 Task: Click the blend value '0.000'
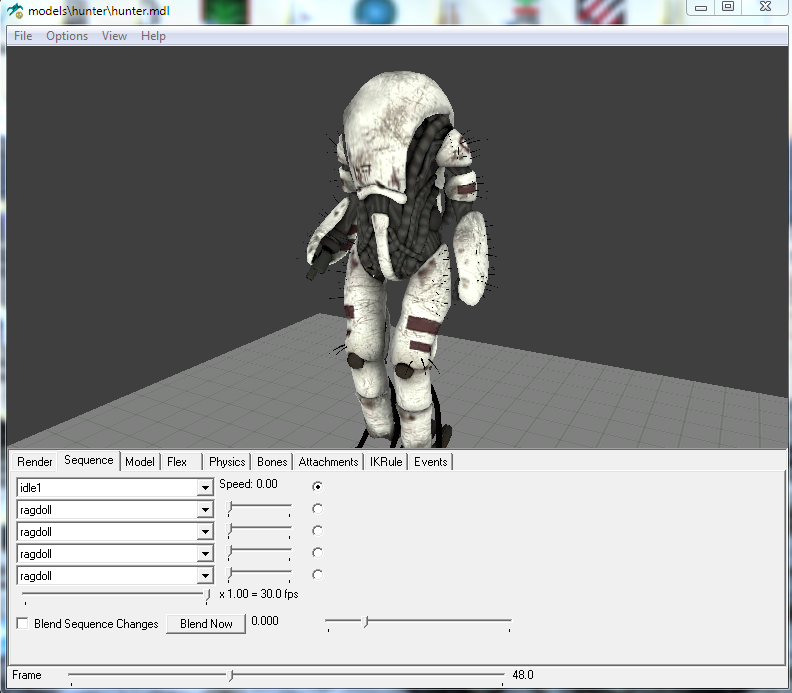pos(265,621)
